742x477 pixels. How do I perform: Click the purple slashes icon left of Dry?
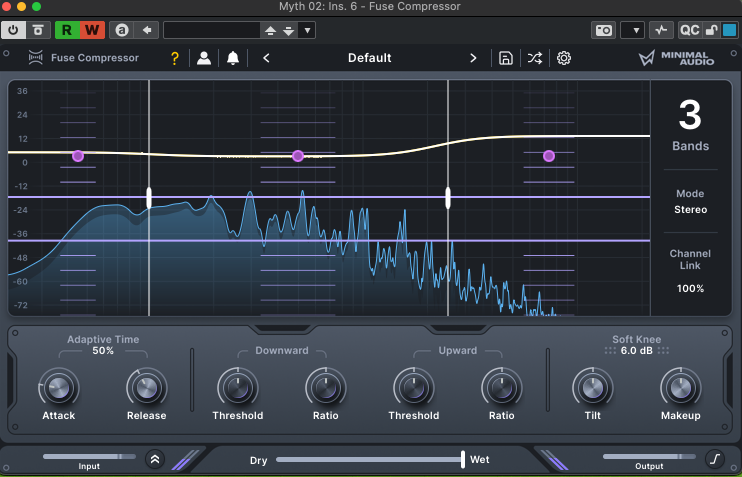[185, 460]
